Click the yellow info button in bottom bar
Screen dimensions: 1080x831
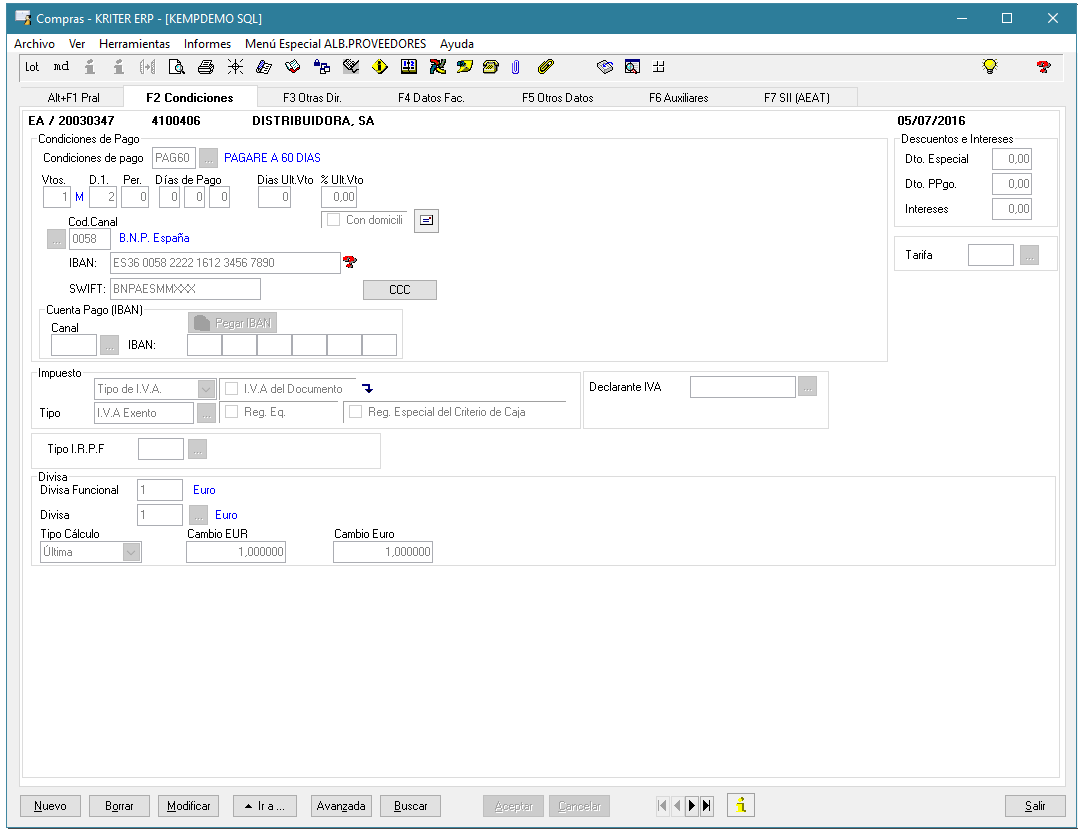pyautogui.click(x=741, y=805)
